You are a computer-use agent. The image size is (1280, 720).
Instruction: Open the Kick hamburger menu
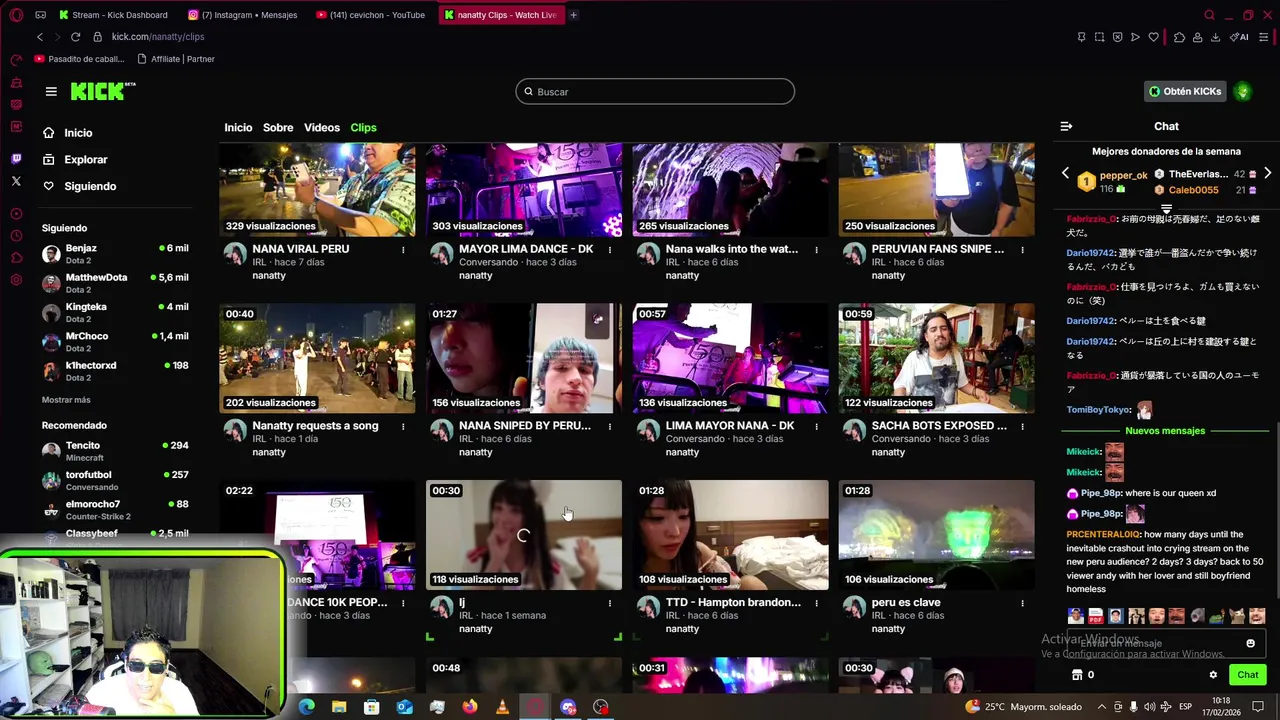click(51, 91)
